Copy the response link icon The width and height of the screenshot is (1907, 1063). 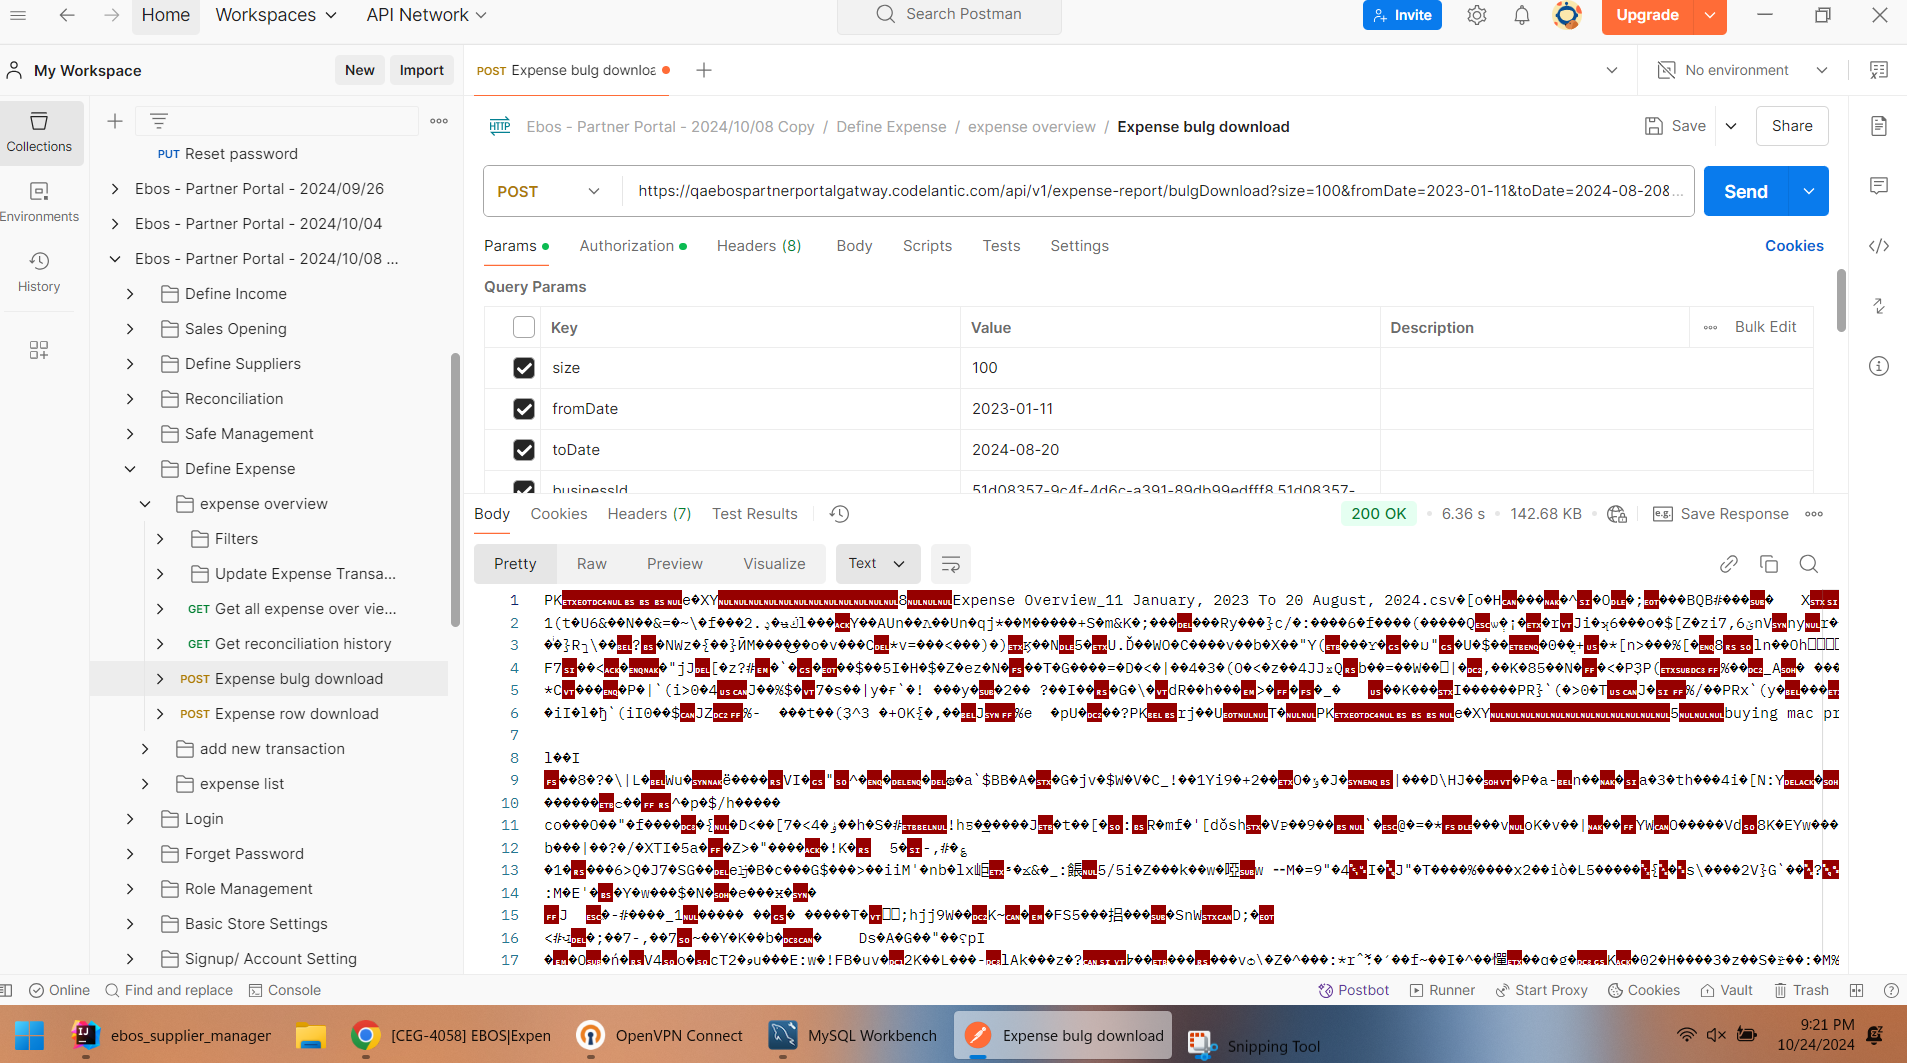click(x=1729, y=564)
